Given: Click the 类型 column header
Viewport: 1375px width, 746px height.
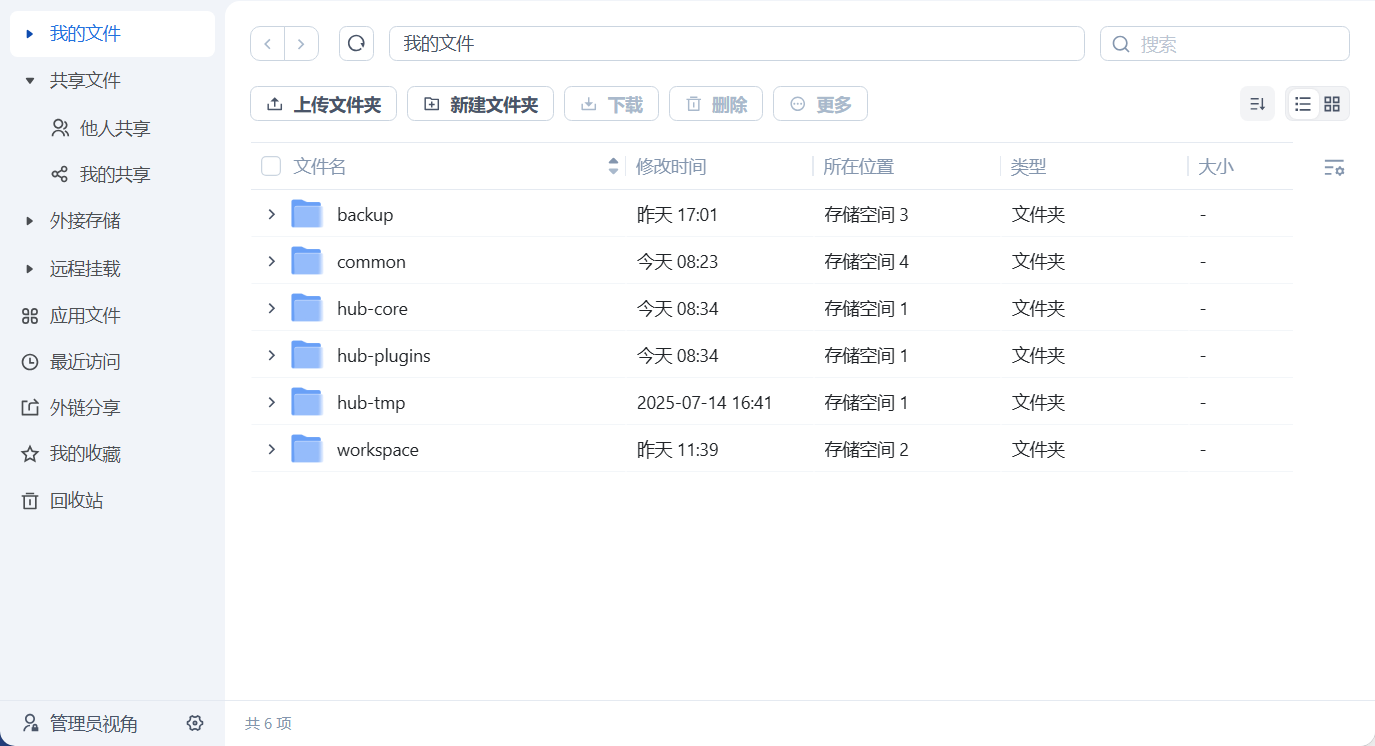Looking at the screenshot, I should [x=1028, y=166].
